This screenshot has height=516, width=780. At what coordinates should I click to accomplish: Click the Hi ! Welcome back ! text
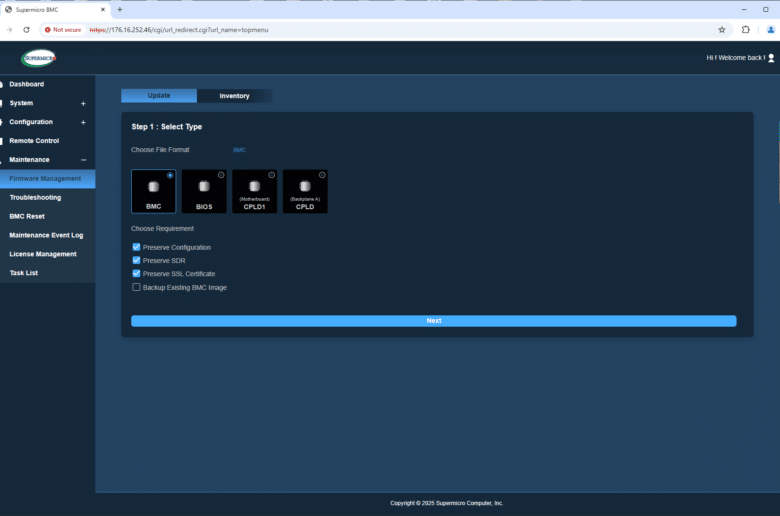736,58
